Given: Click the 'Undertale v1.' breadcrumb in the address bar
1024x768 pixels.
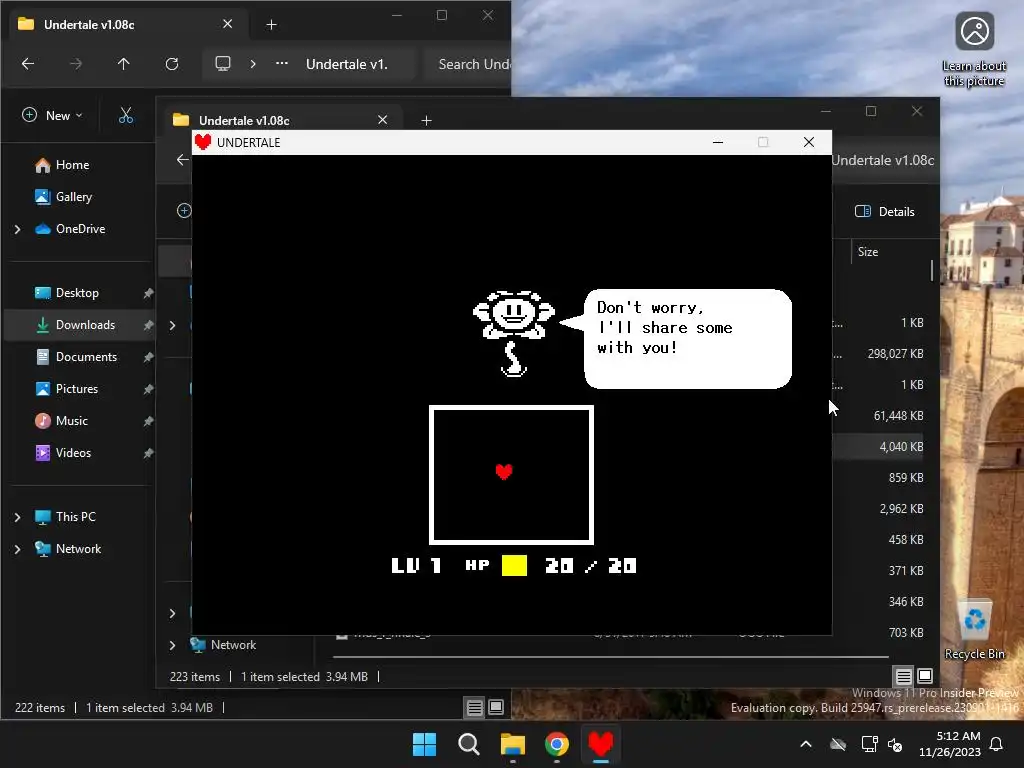Looking at the screenshot, I should click(x=347, y=64).
